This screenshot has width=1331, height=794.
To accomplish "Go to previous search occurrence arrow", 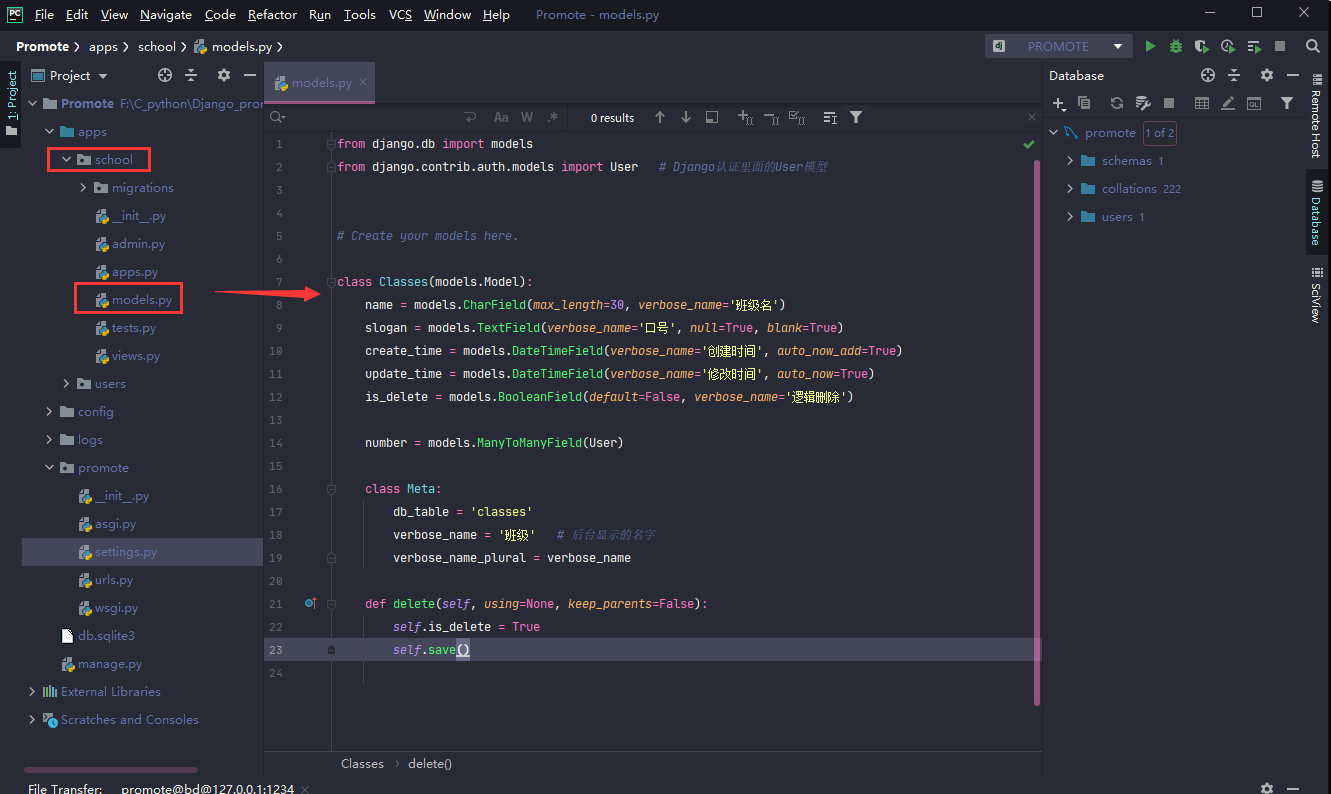I will pos(660,117).
